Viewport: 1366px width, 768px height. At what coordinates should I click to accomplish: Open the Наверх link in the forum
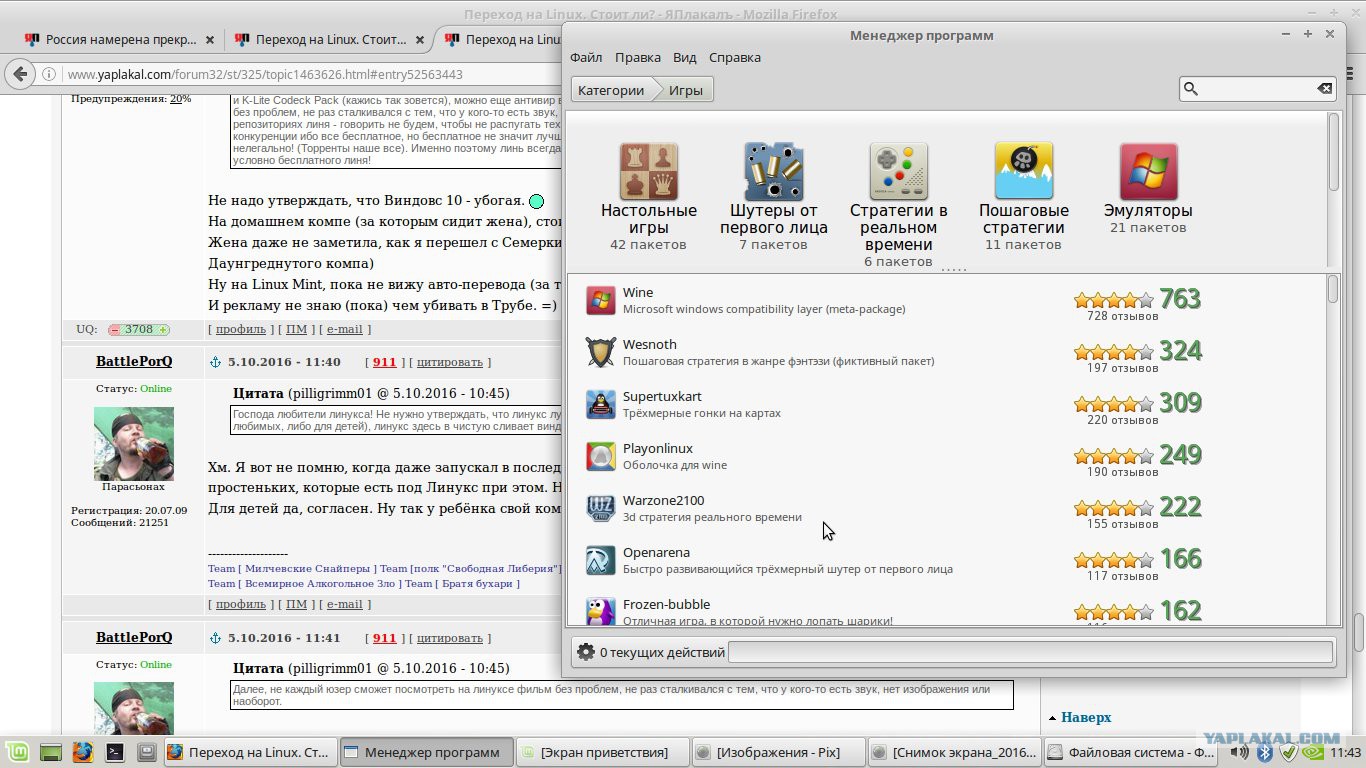(1086, 717)
